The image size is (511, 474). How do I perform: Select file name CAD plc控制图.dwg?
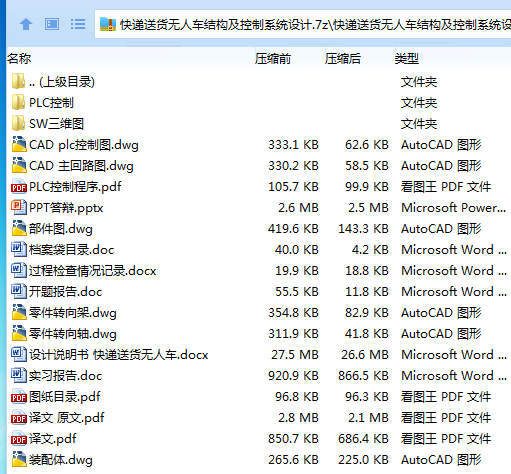pyautogui.click(x=84, y=145)
